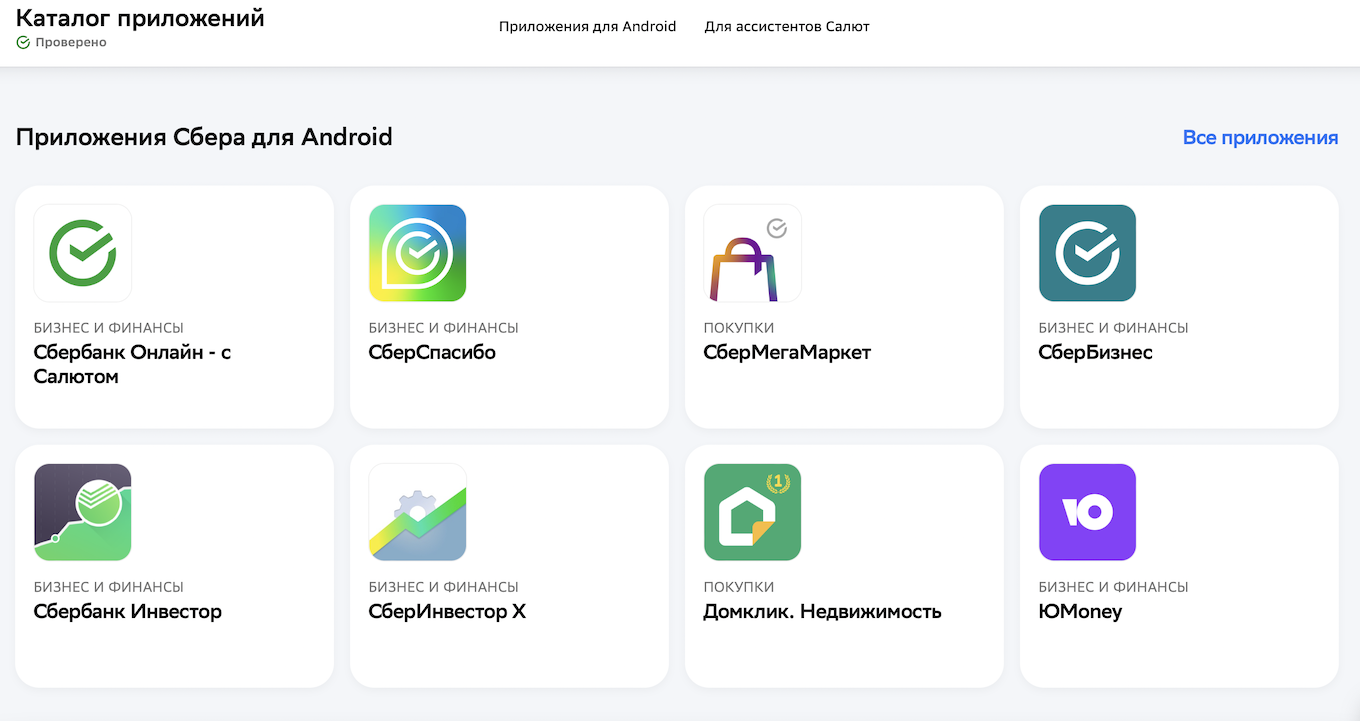The image size is (1360, 721).
Task: Select the СберСпасибо app title
Action: click(432, 353)
